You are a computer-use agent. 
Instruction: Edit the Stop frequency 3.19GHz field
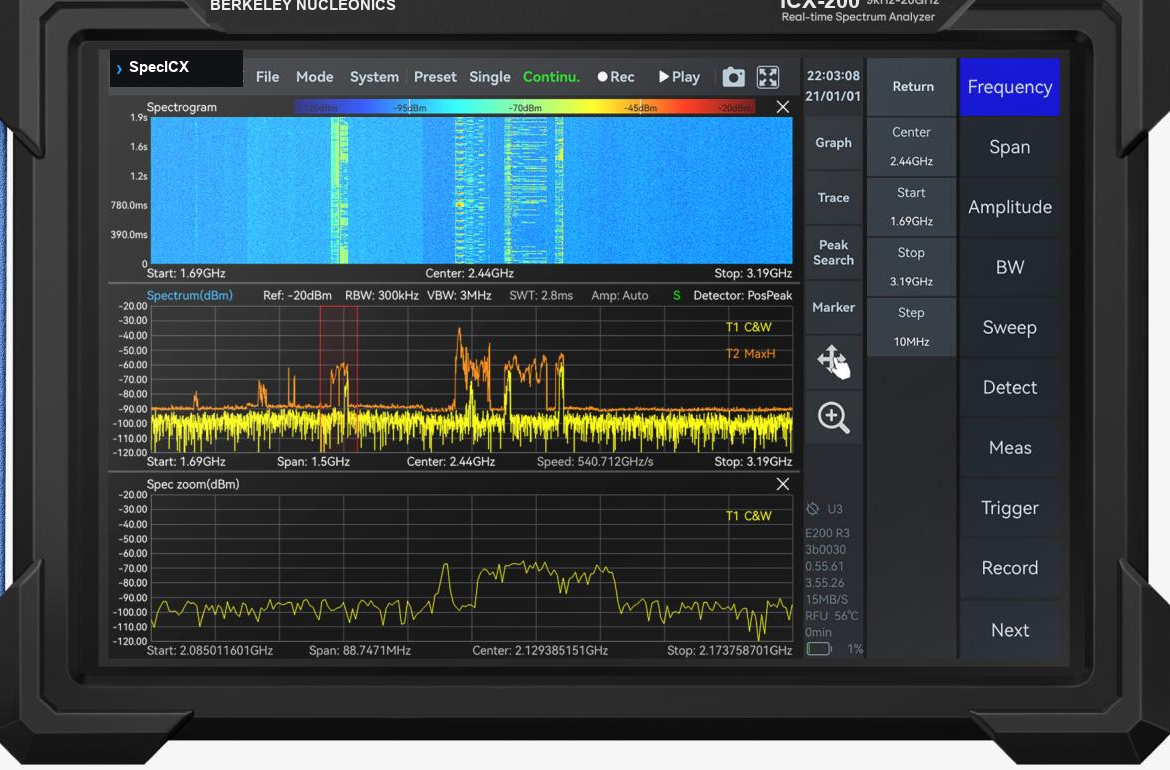tap(912, 267)
